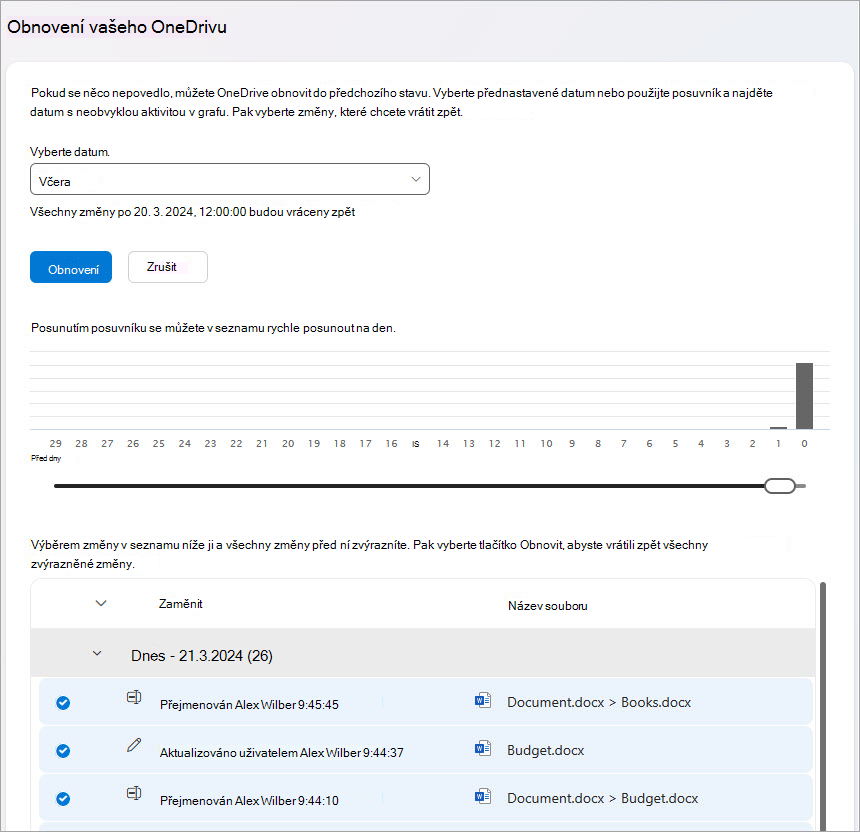Uncheck the Aktualizováno 9:44:37 change row
Viewport: 860px width, 832px height.
coord(63,751)
